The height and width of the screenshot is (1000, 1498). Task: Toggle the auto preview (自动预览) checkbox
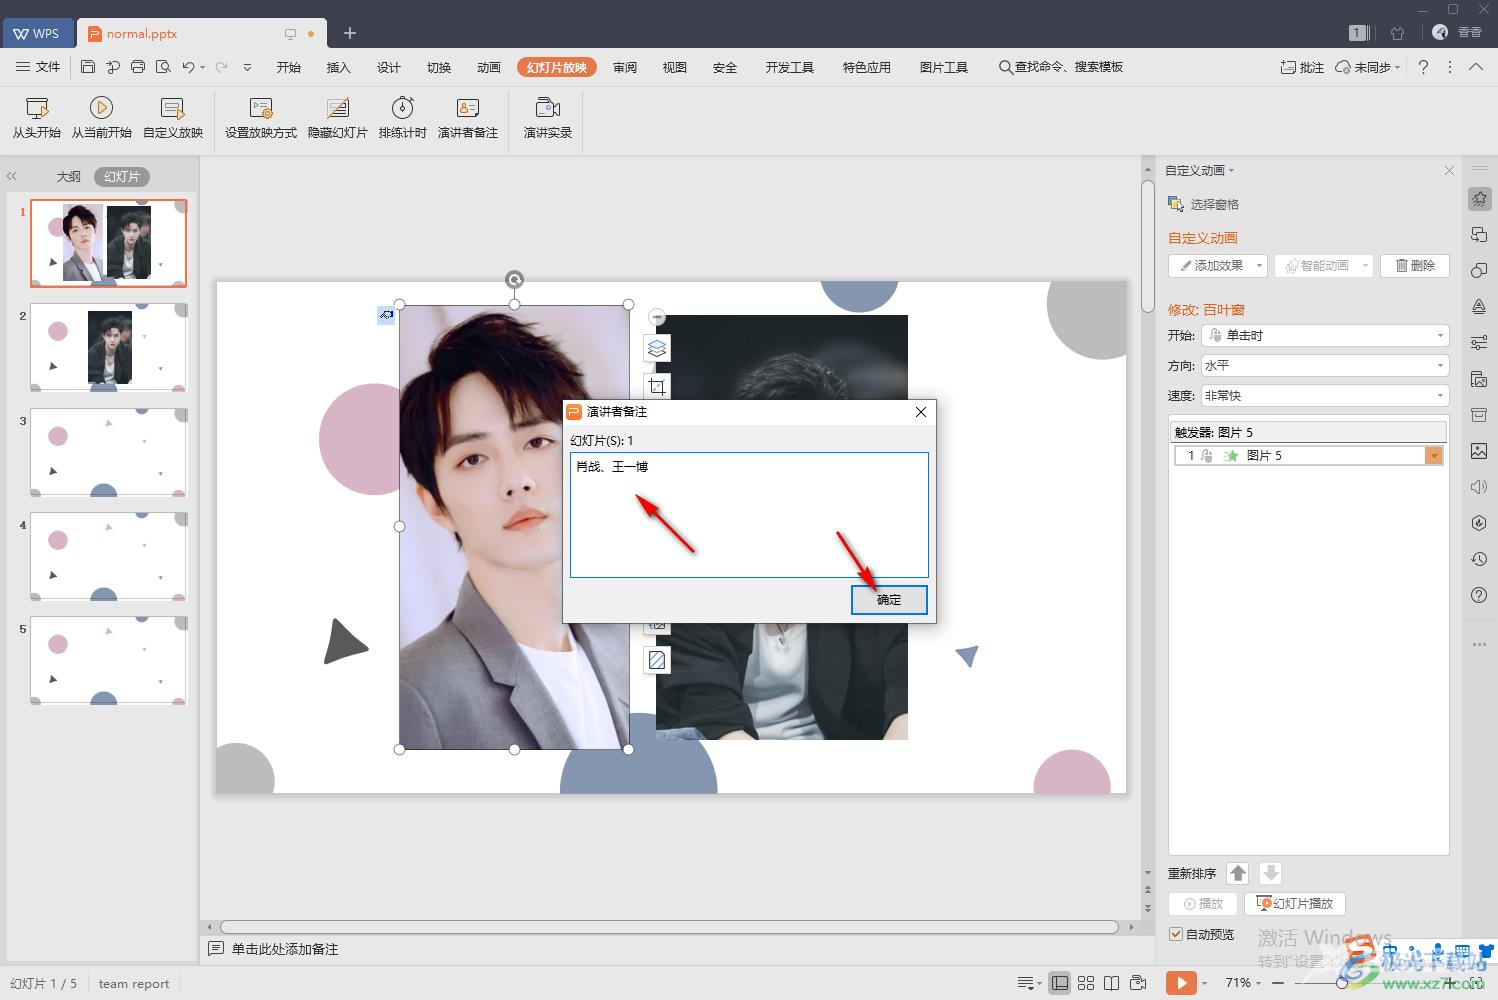point(1176,934)
